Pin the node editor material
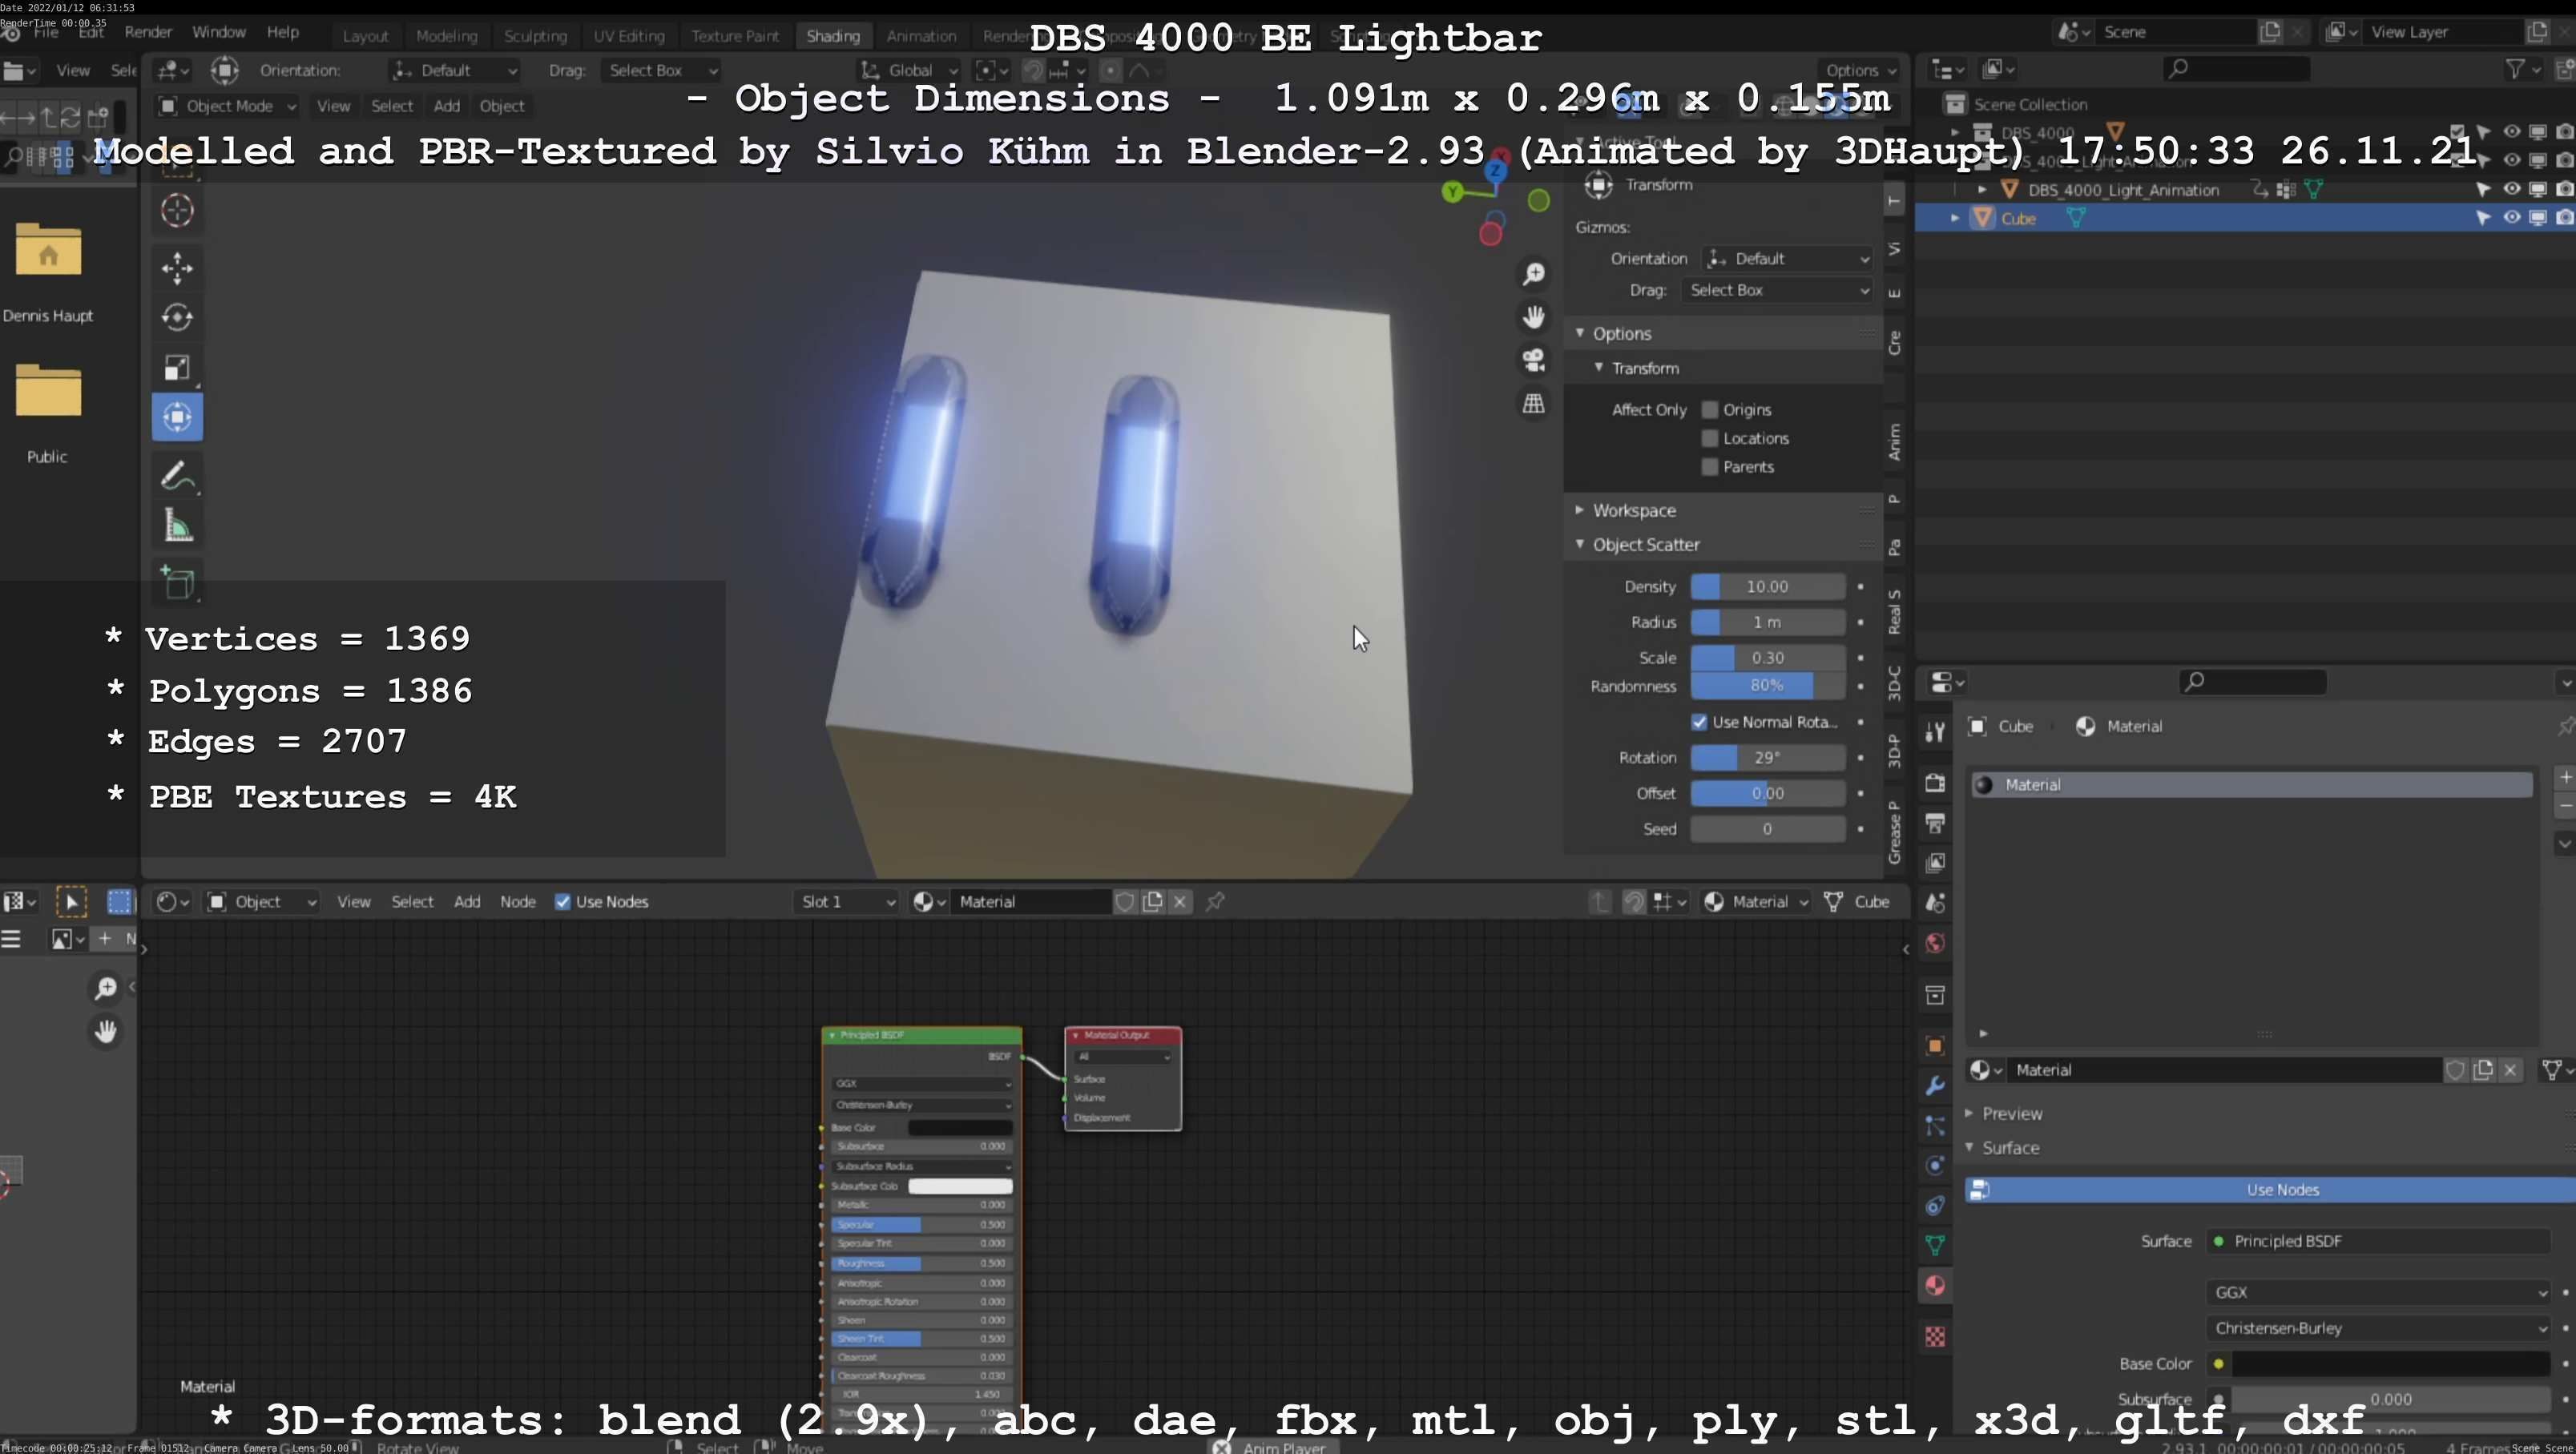 1215,902
